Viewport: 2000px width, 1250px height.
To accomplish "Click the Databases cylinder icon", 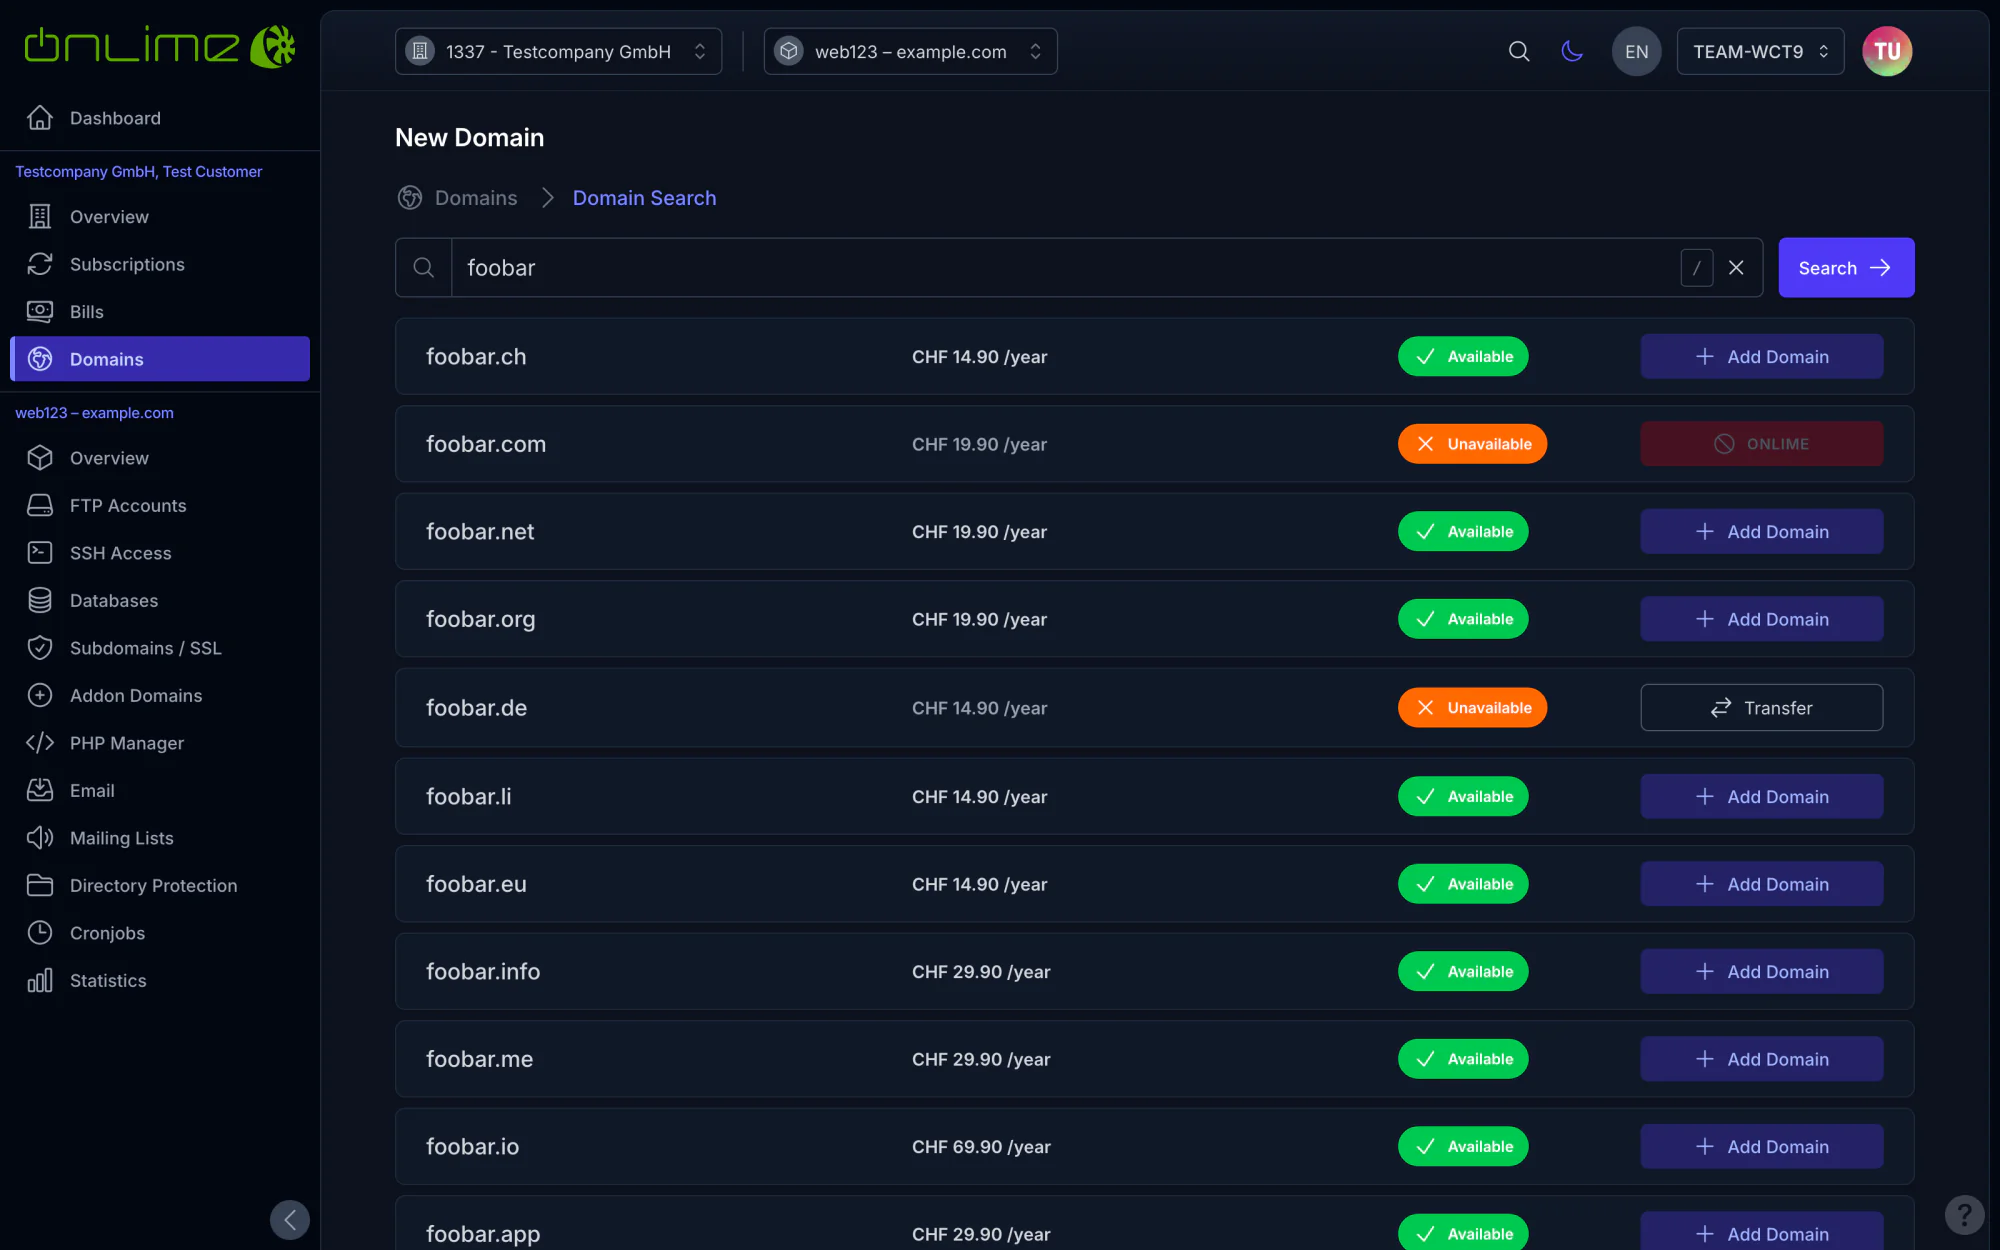I will point(40,600).
